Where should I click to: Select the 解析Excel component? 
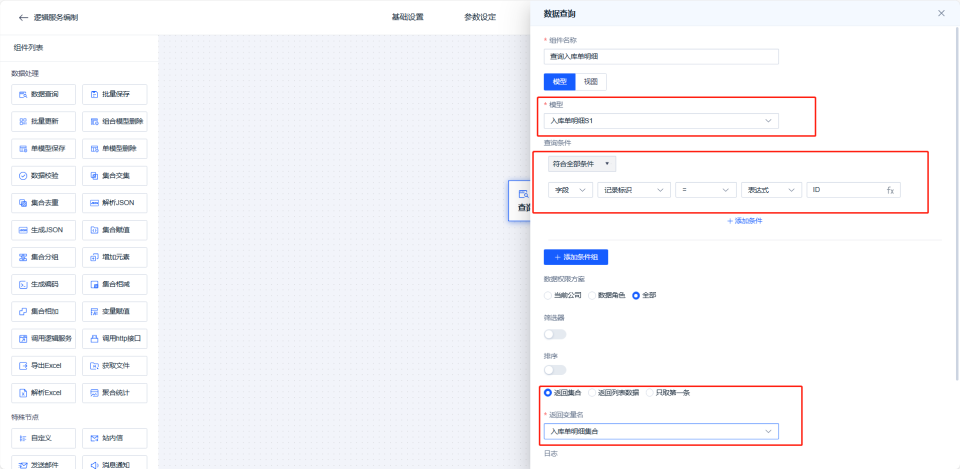(x=43, y=392)
